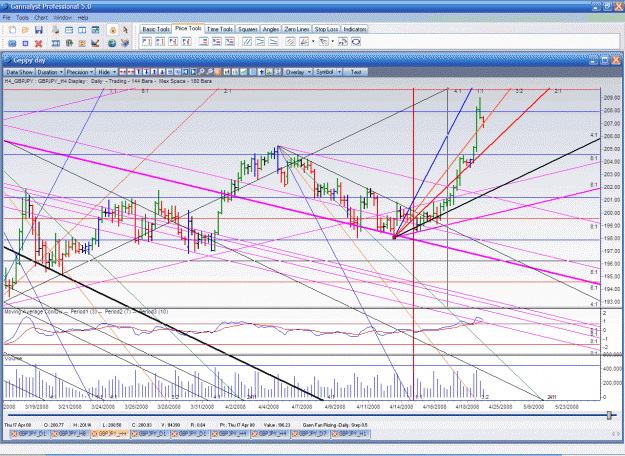Click the 'Value : 196.23' status bar entry

[x=275, y=425]
